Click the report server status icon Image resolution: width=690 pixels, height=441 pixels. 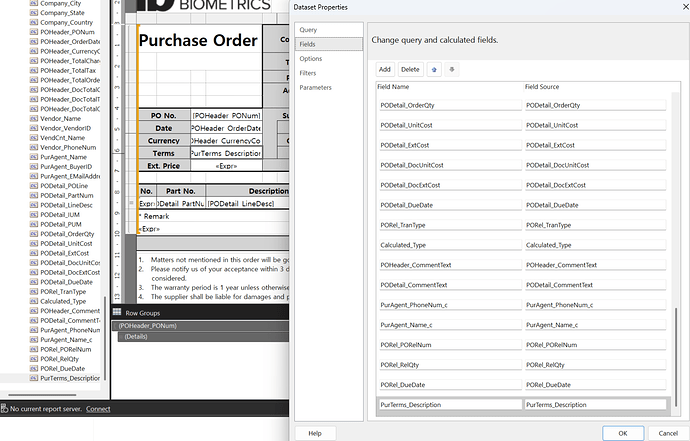(5, 409)
